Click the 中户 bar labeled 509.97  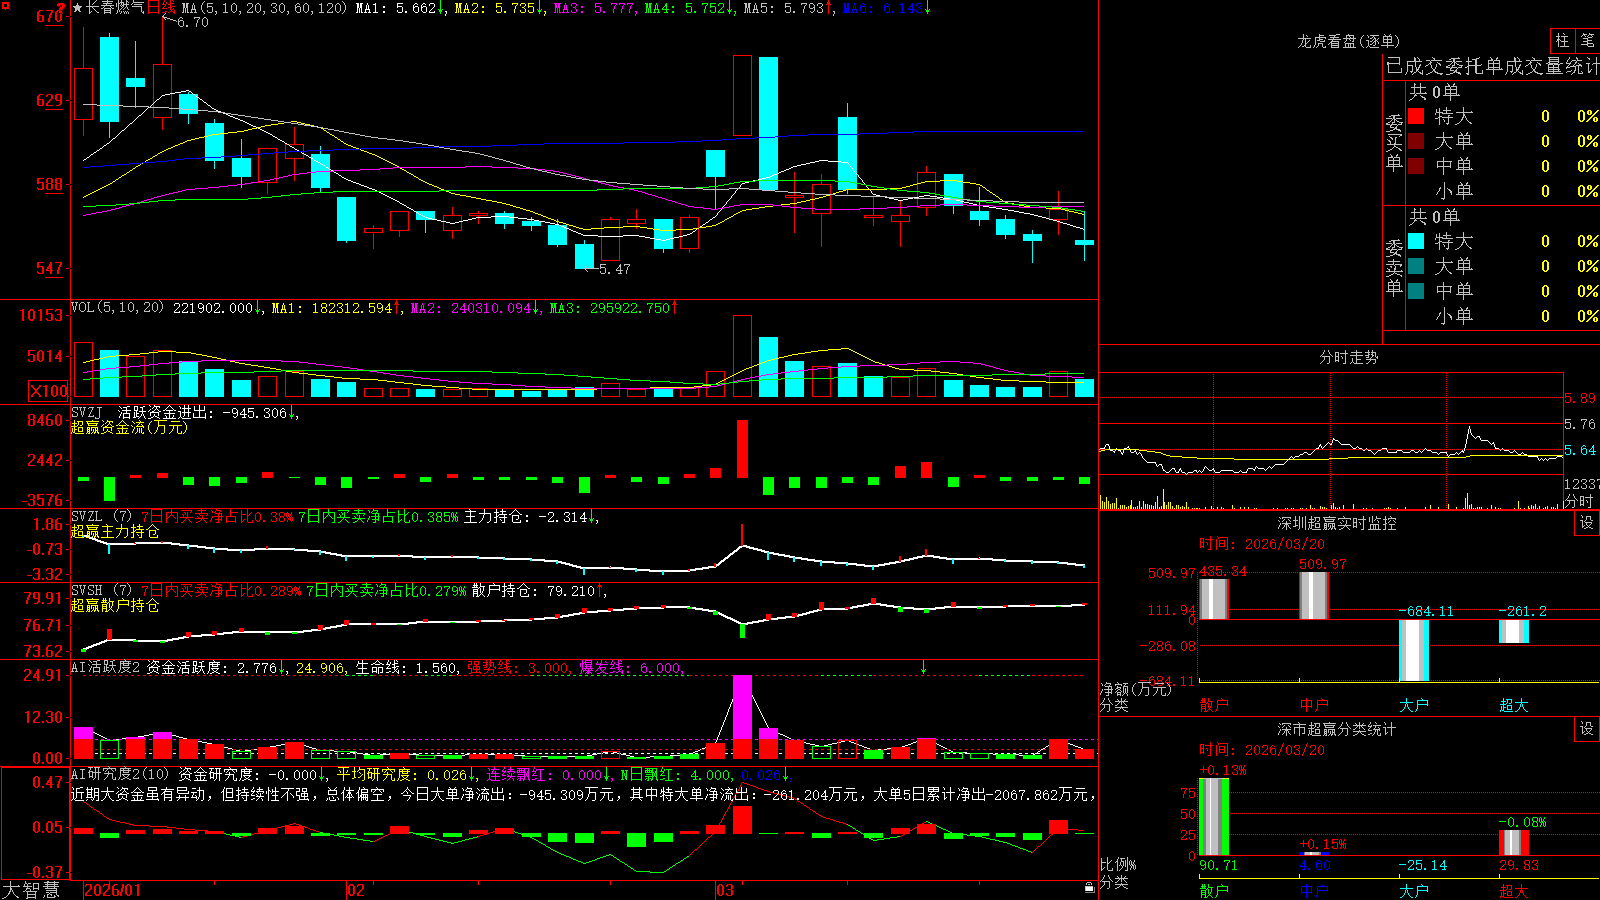pos(1313,596)
